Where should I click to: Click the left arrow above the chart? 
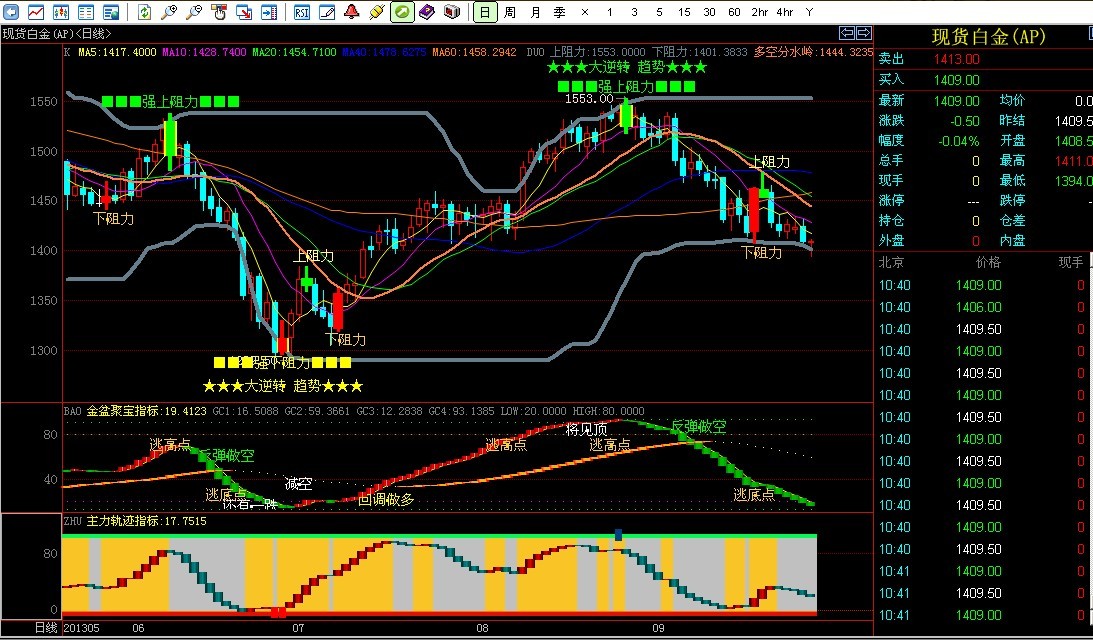[847, 33]
